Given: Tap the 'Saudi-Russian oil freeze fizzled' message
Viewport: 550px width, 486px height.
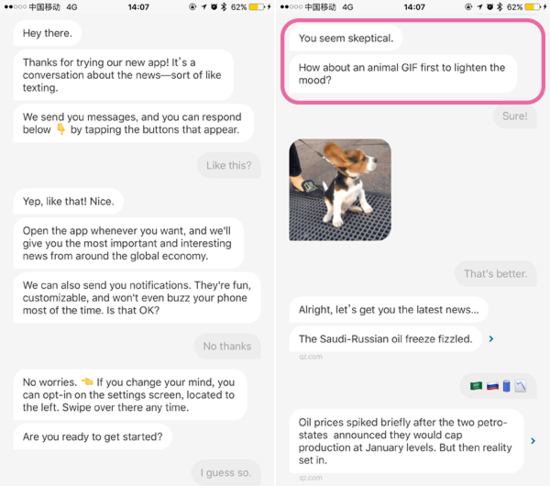Looking at the screenshot, I should click(385, 339).
